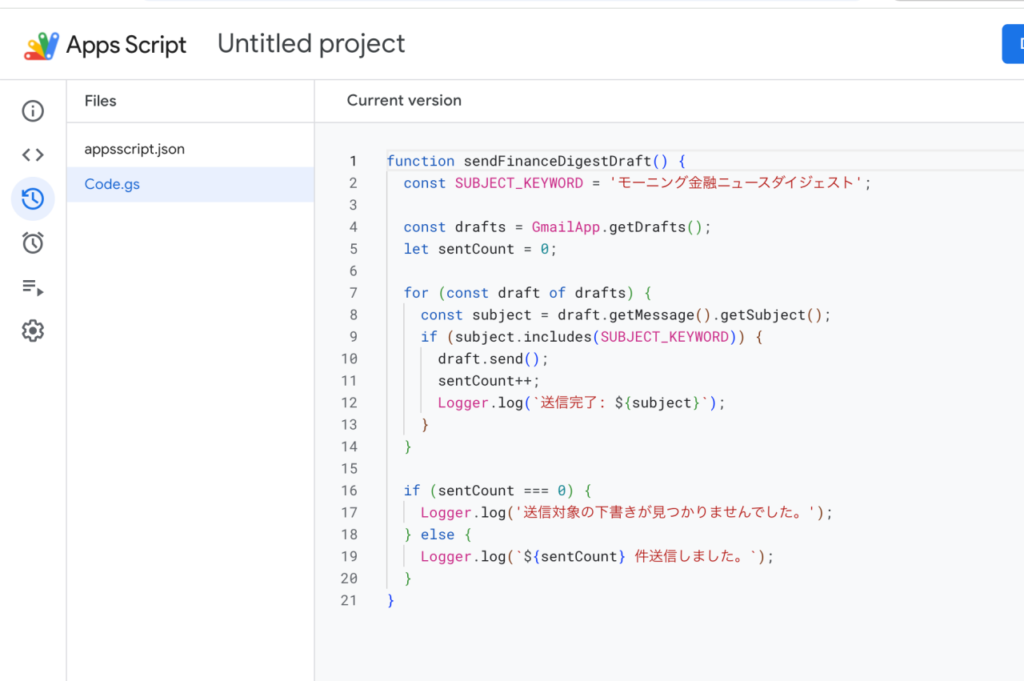
Task: Open the Triggers alarm clock icon
Action: [33, 243]
